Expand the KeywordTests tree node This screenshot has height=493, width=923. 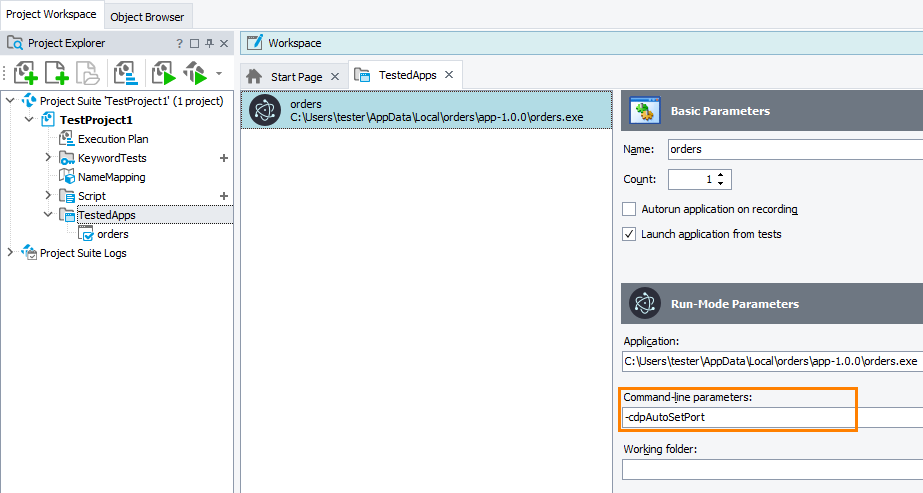coord(48,158)
